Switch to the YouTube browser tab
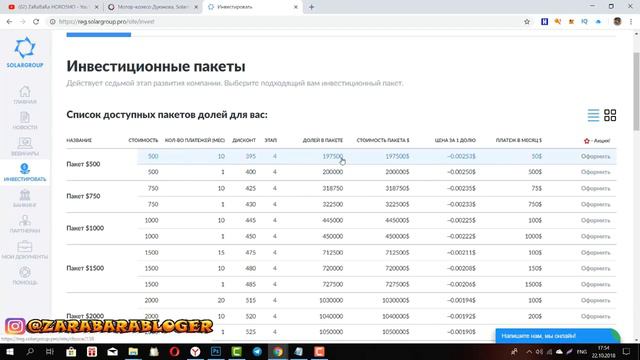Viewport: 640px width, 360px height. pos(52,7)
